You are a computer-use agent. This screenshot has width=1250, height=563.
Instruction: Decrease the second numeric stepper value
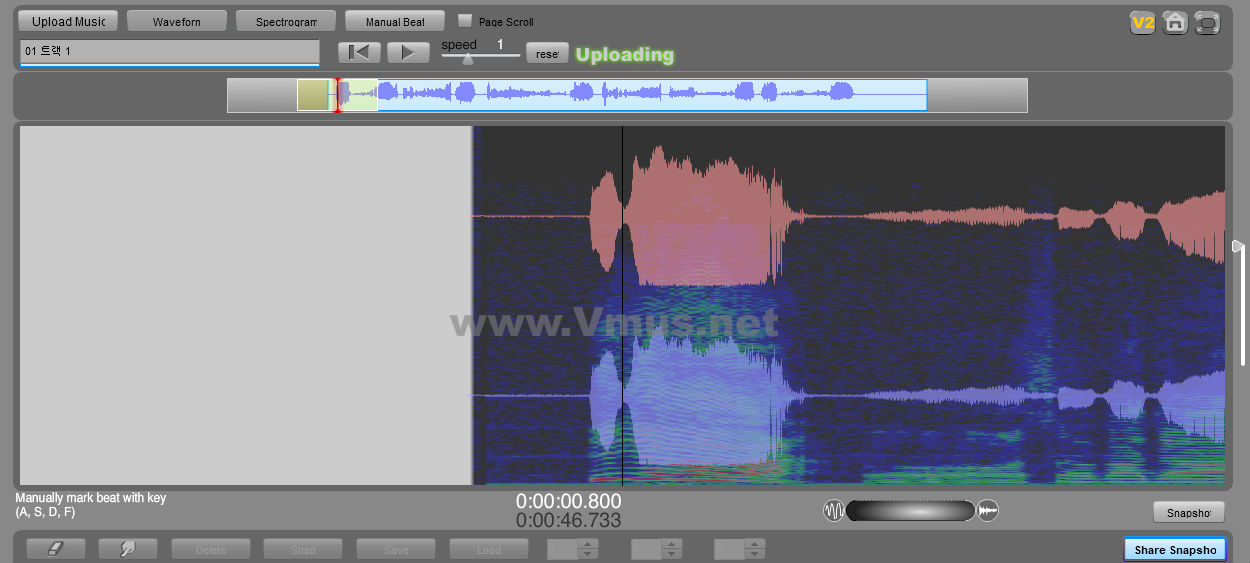(x=673, y=554)
